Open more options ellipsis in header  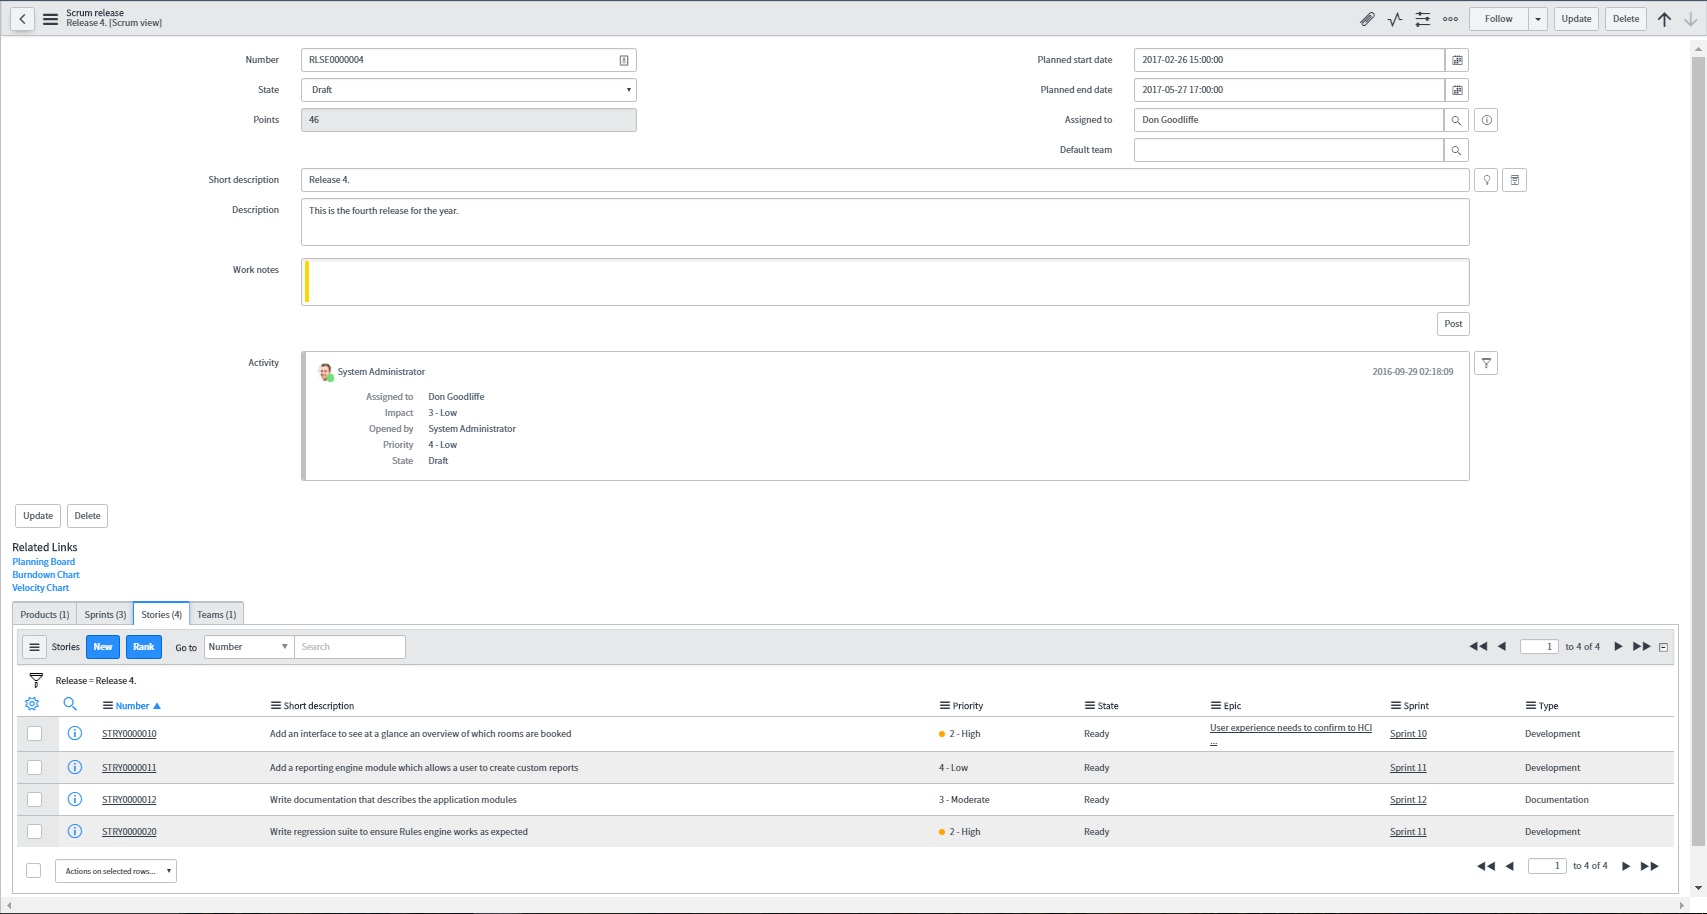point(1450,18)
